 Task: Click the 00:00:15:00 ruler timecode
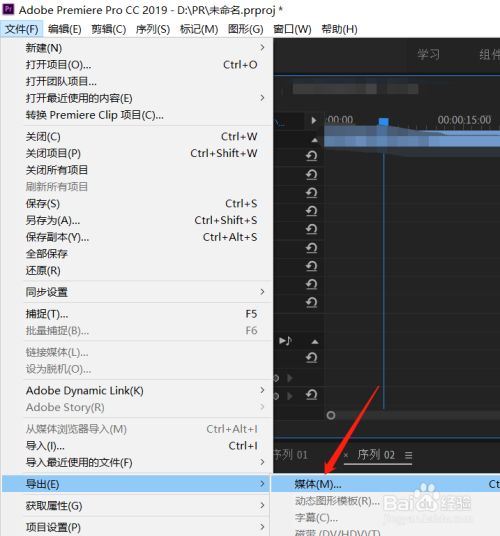pyautogui.click(x=464, y=120)
